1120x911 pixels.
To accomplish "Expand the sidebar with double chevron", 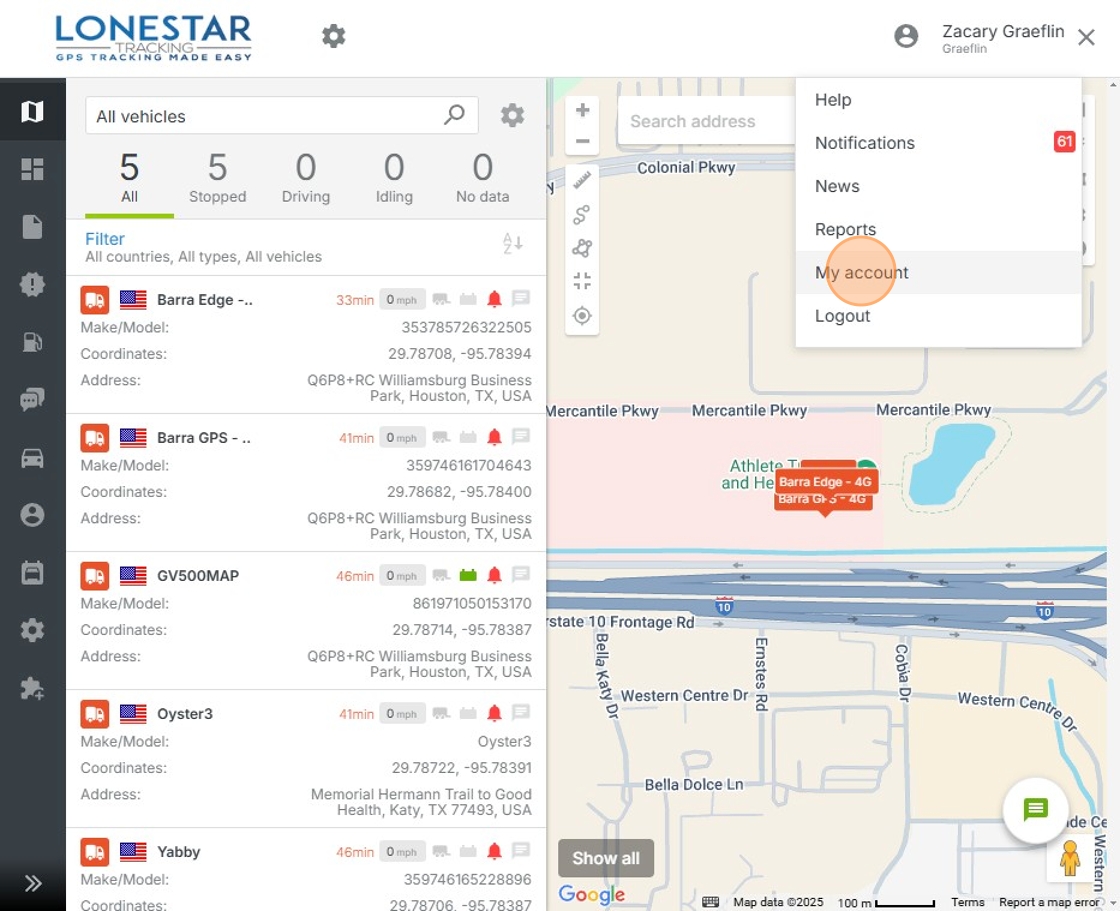I will pyautogui.click(x=33, y=883).
